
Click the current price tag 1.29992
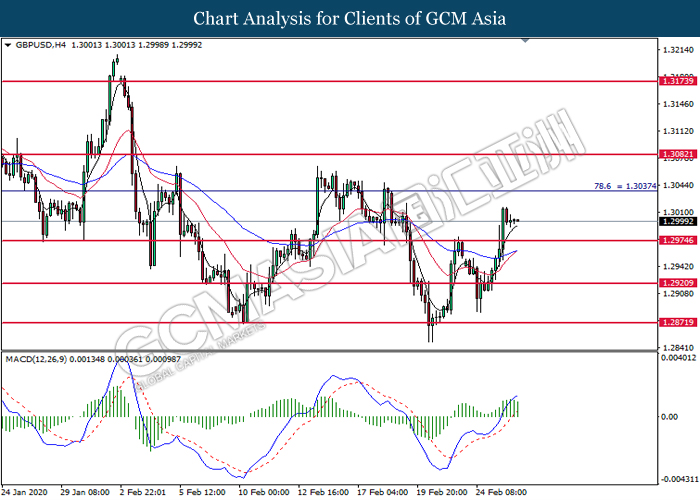pyautogui.click(x=678, y=221)
